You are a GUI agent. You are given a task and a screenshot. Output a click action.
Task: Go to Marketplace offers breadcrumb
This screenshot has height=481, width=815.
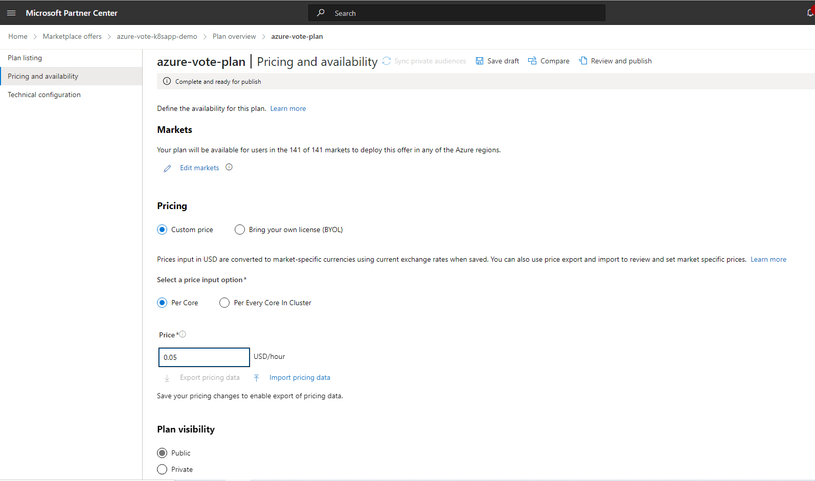click(x=72, y=36)
